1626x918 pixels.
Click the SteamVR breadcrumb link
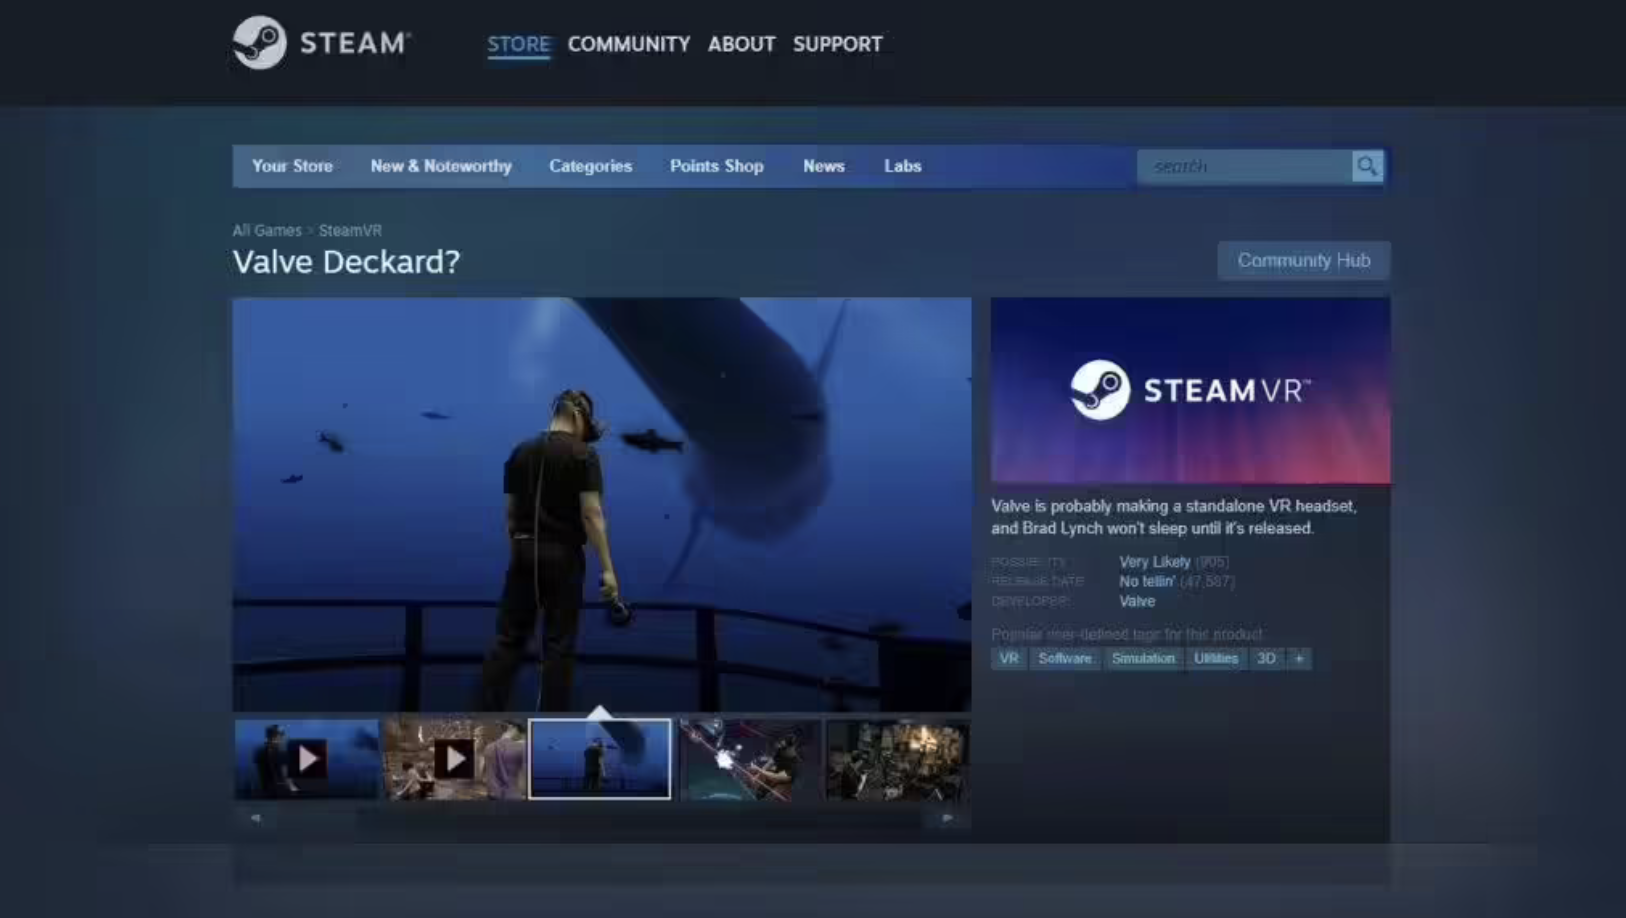pyautogui.click(x=350, y=230)
